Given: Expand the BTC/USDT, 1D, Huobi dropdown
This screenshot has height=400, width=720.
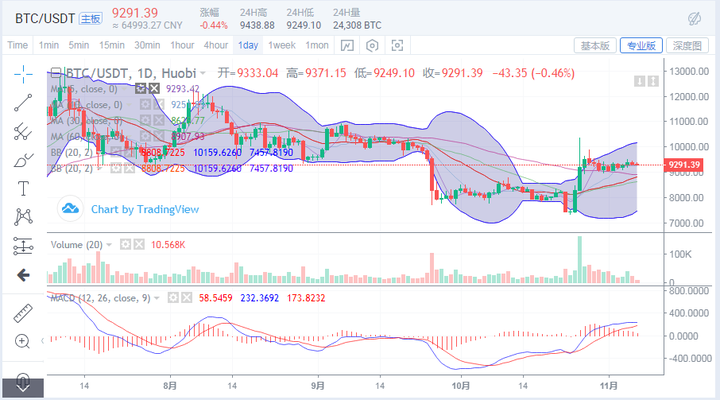Looking at the screenshot, I should pyautogui.click(x=202, y=73).
